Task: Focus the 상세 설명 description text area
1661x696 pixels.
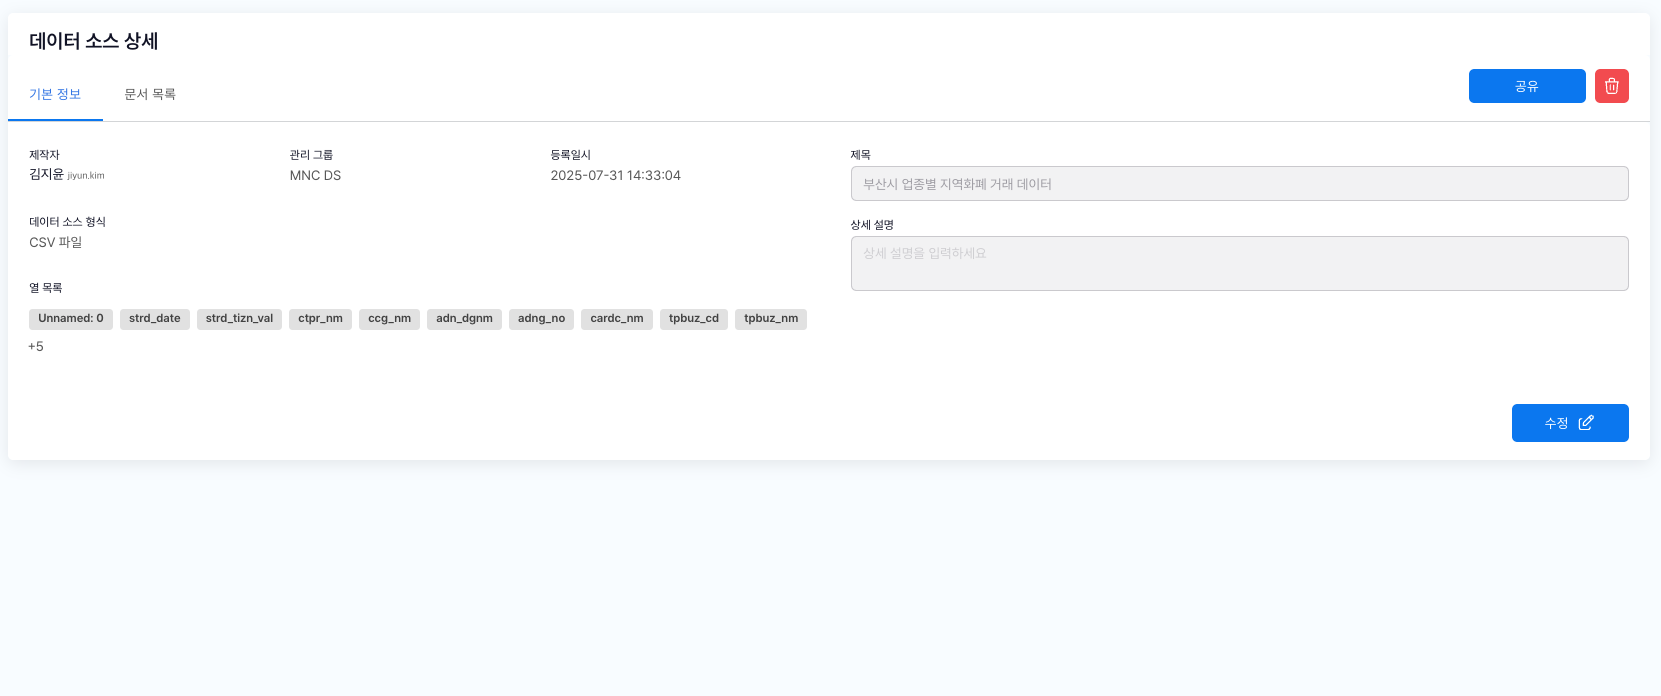Action: pos(1238,263)
